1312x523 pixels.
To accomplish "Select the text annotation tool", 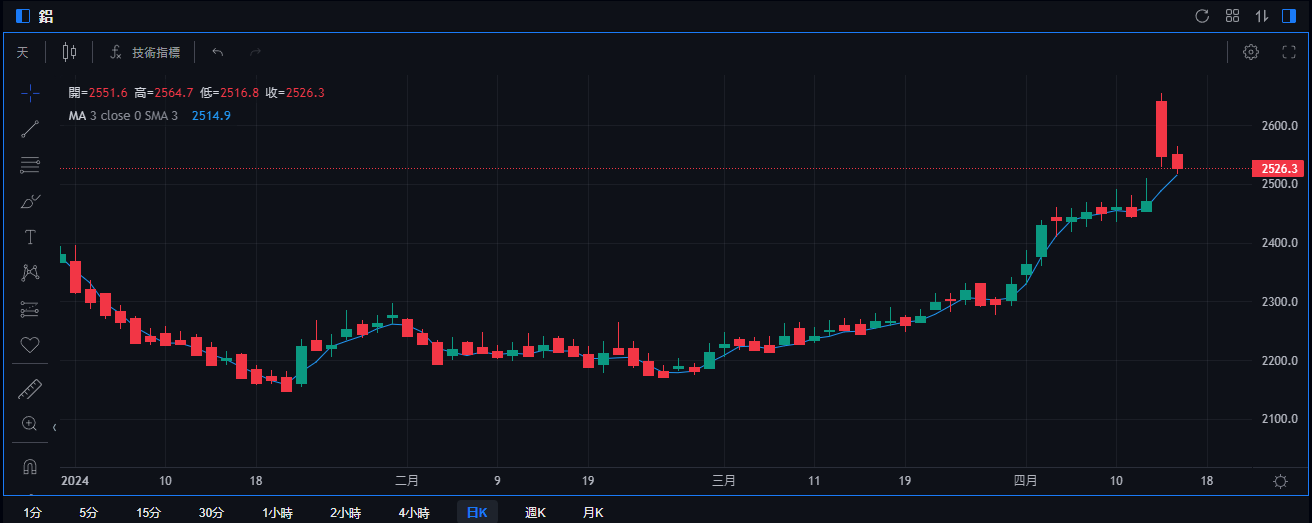I will point(30,237).
